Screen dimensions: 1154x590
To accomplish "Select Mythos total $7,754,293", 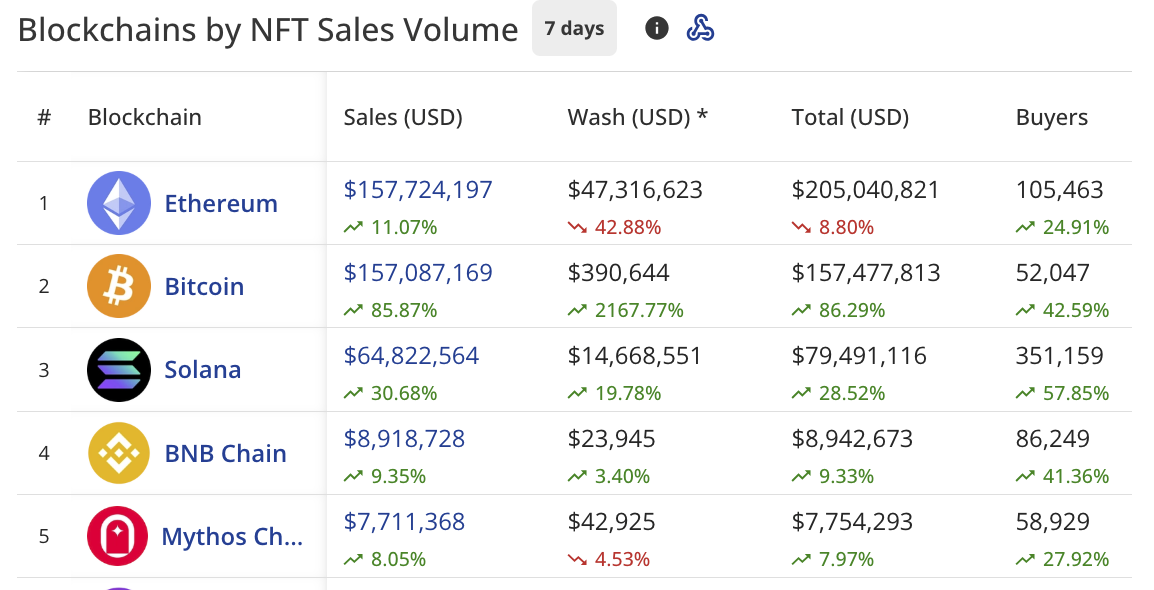I will pyautogui.click(x=852, y=522).
